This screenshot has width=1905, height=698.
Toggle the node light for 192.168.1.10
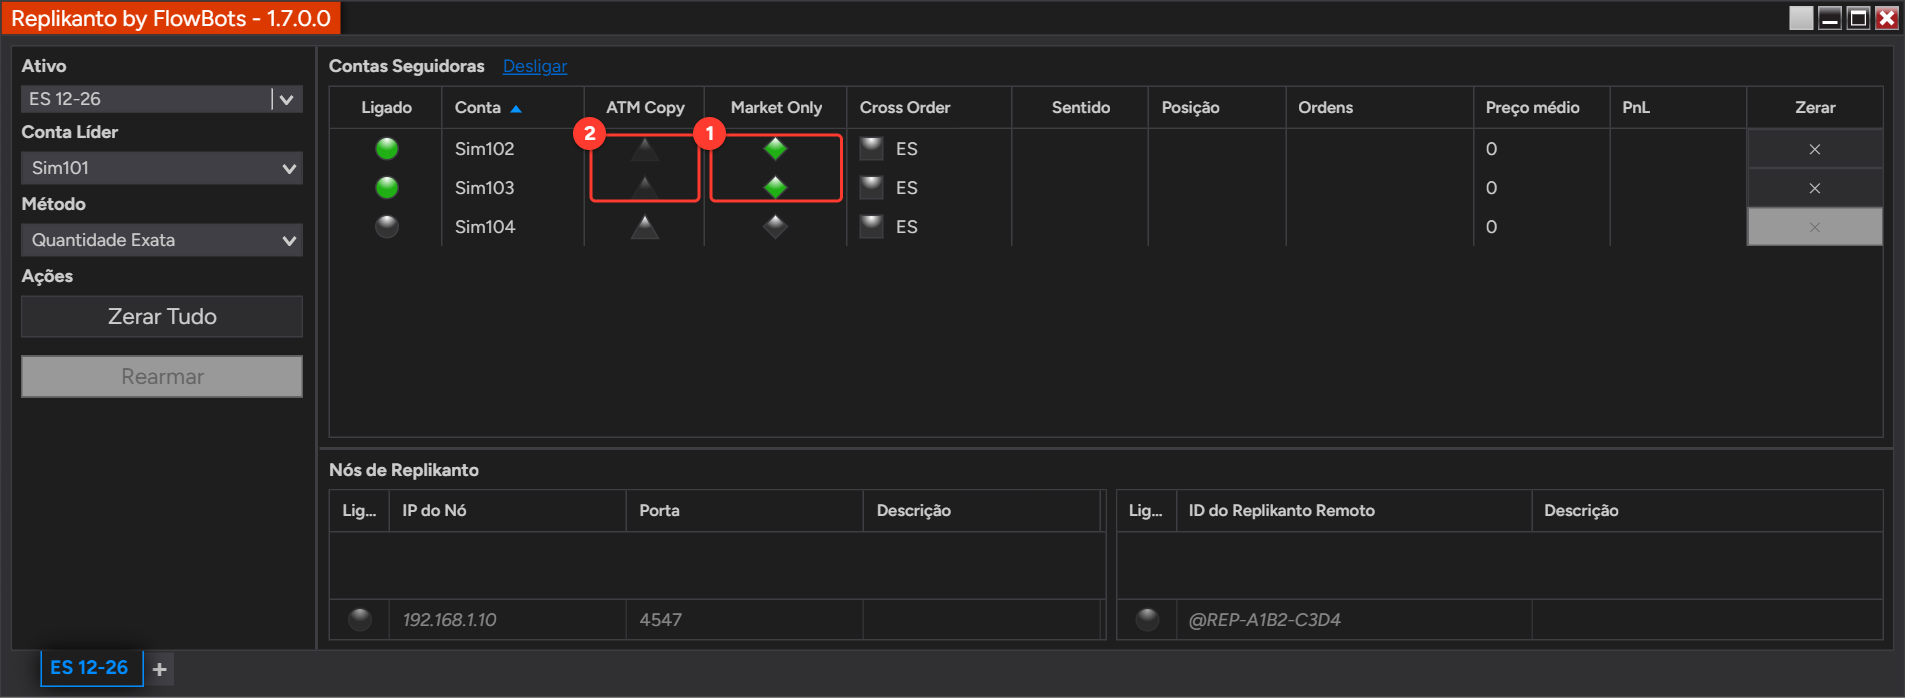point(360,620)
